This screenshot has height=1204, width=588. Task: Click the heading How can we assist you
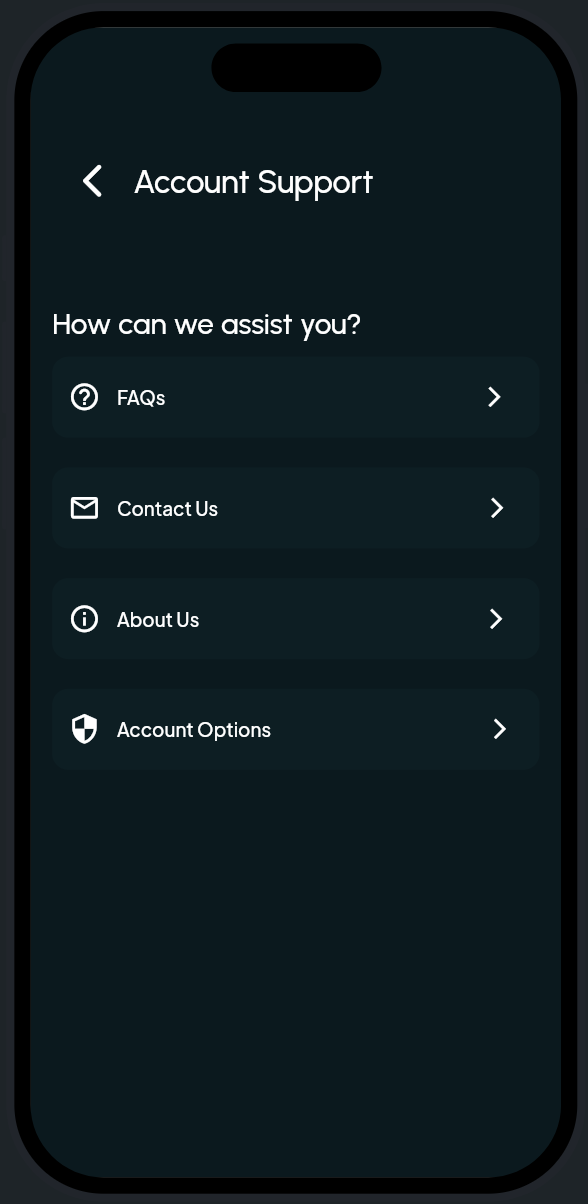[x=206, y=324]
